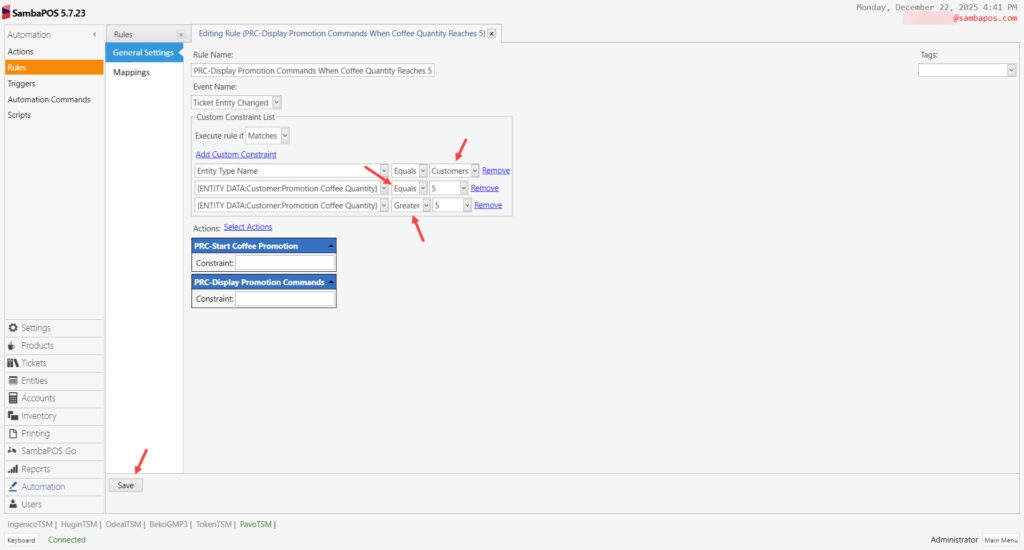Viewport: 1024px width, 550px height.
Task: Open the Inventory section icon
Action: pyautogui.click(x=13, y=416)
